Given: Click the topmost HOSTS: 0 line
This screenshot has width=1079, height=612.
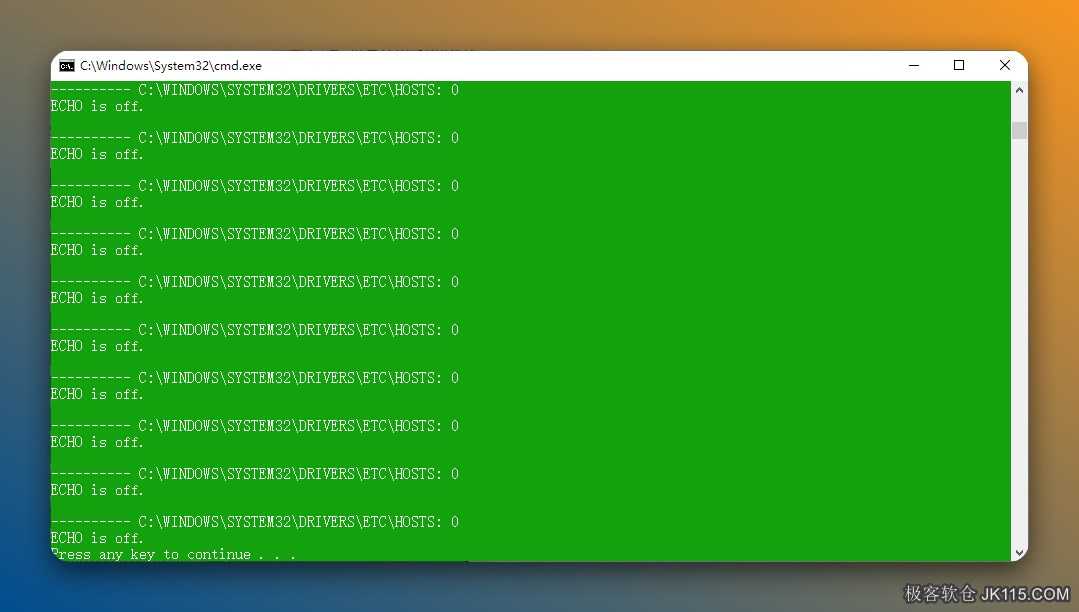Looking at the screenshot, I should (x=255, y=90).
